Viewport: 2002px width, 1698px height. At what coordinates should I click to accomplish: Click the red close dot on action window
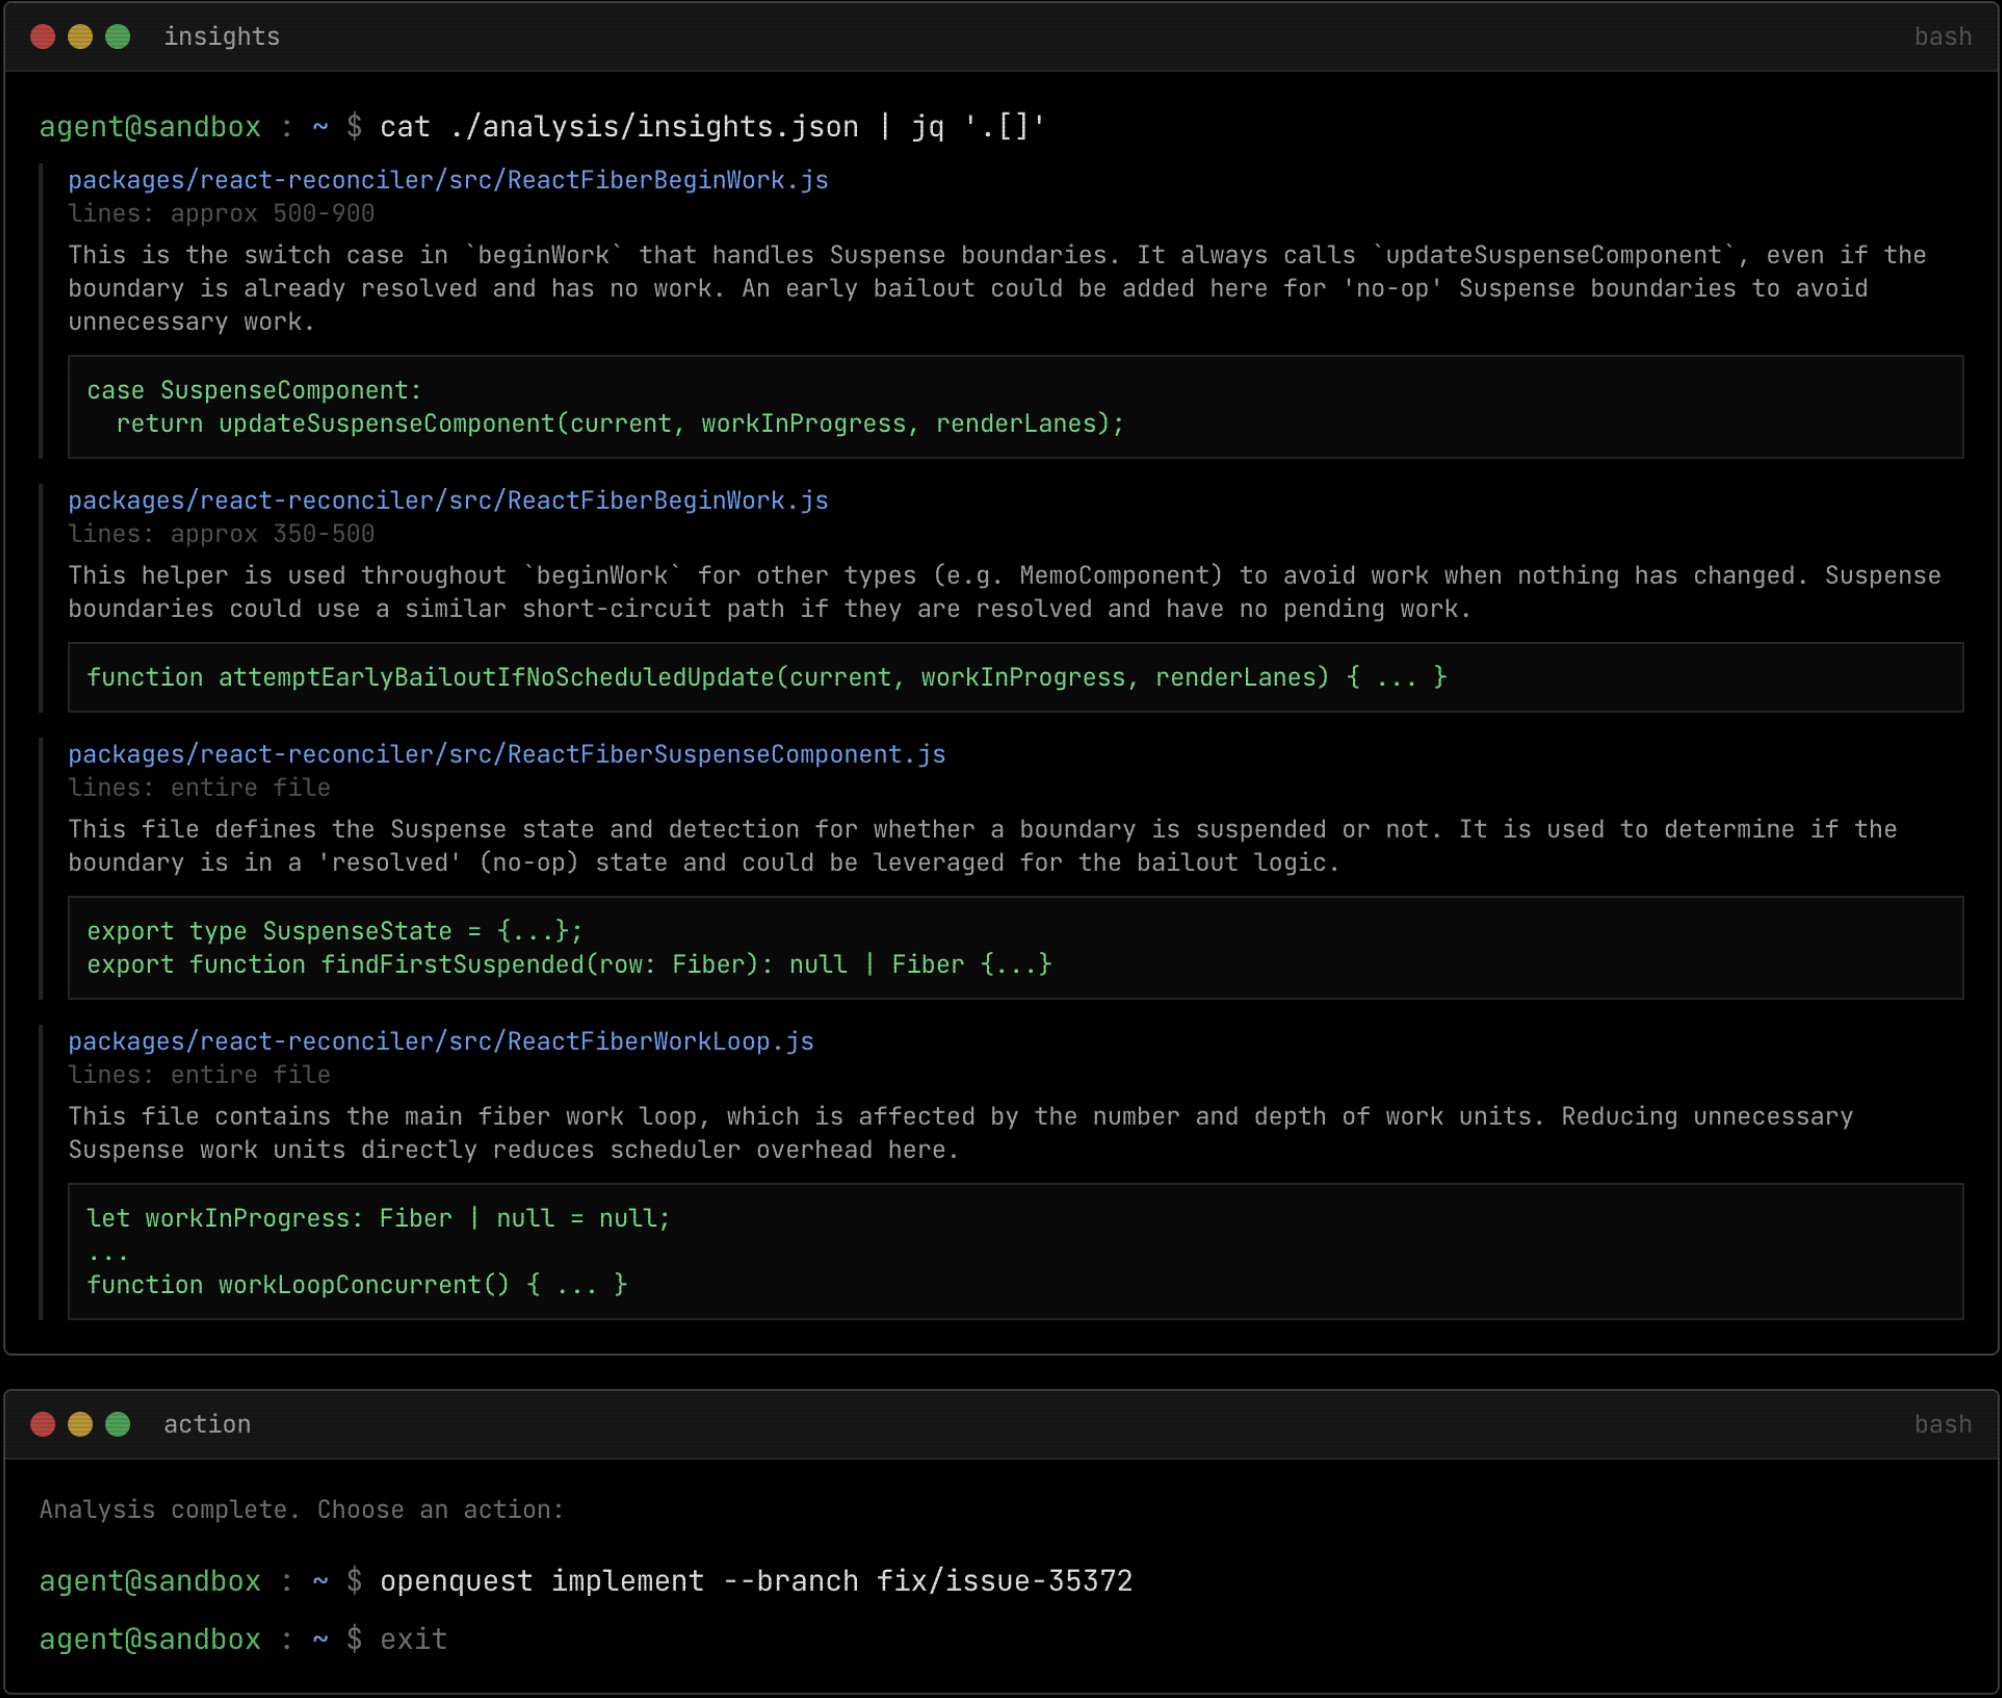43,1424
